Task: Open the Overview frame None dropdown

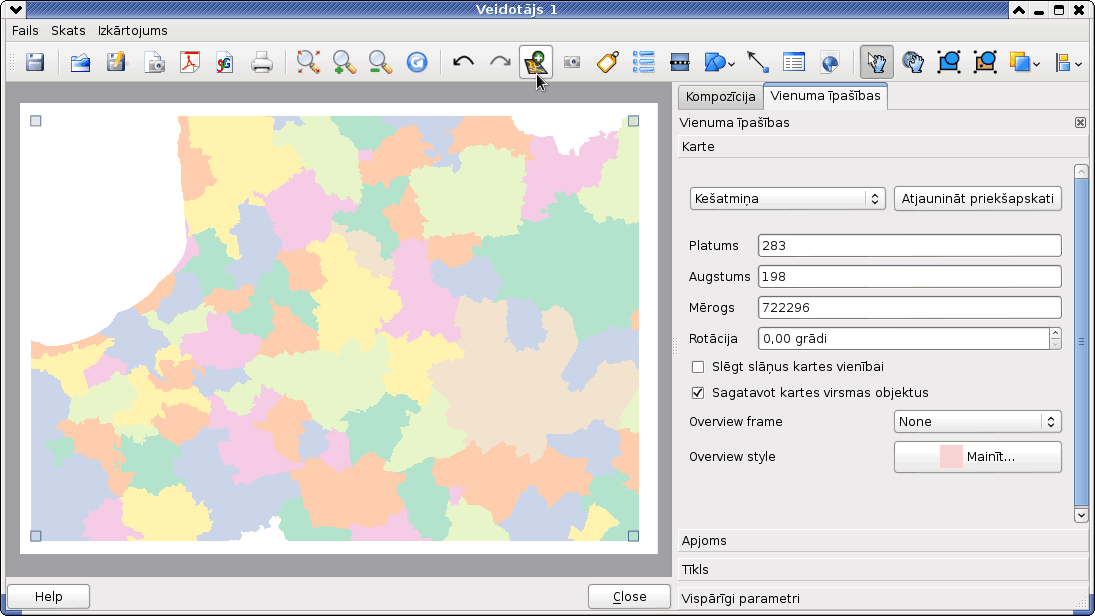Action: (978, 421)
